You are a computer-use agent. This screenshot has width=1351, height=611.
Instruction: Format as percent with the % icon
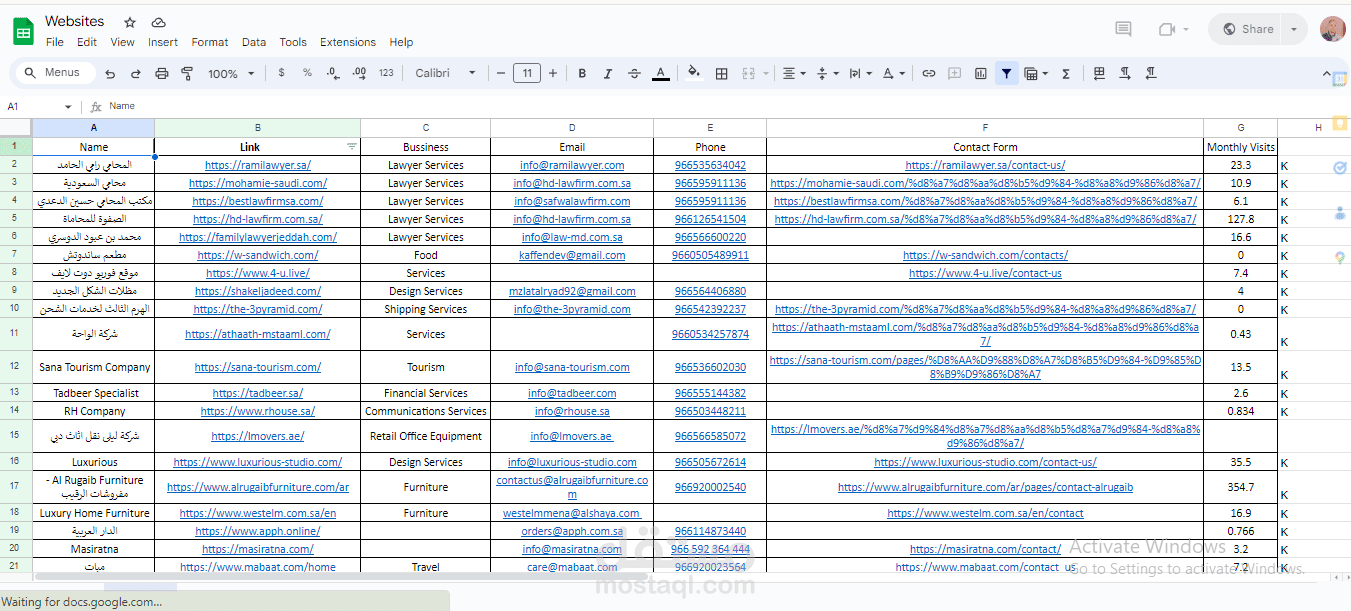click(307, 73)
